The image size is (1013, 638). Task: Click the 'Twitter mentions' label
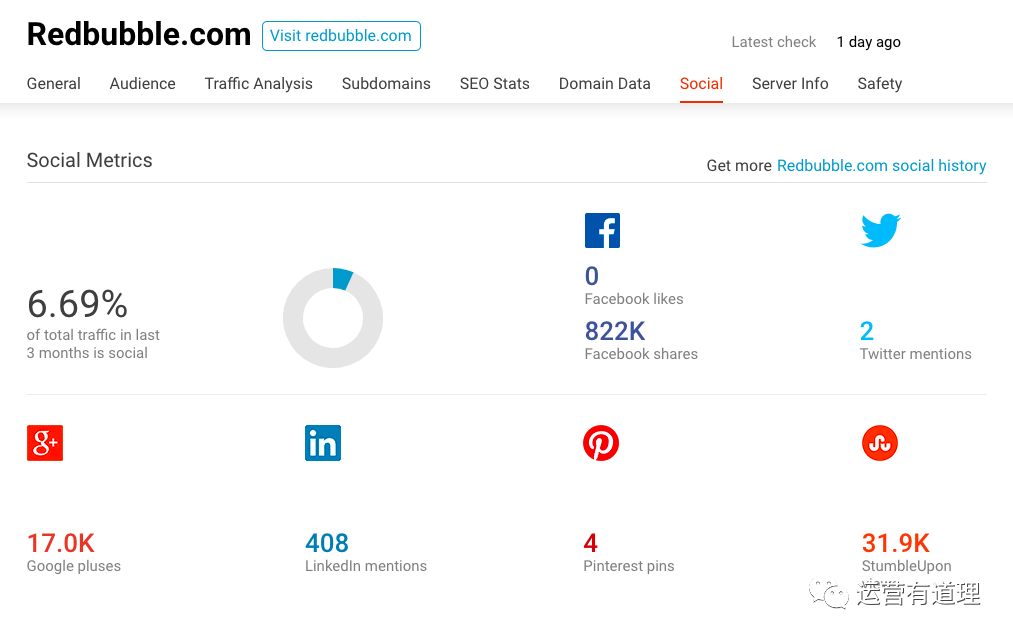pos(915,354)
